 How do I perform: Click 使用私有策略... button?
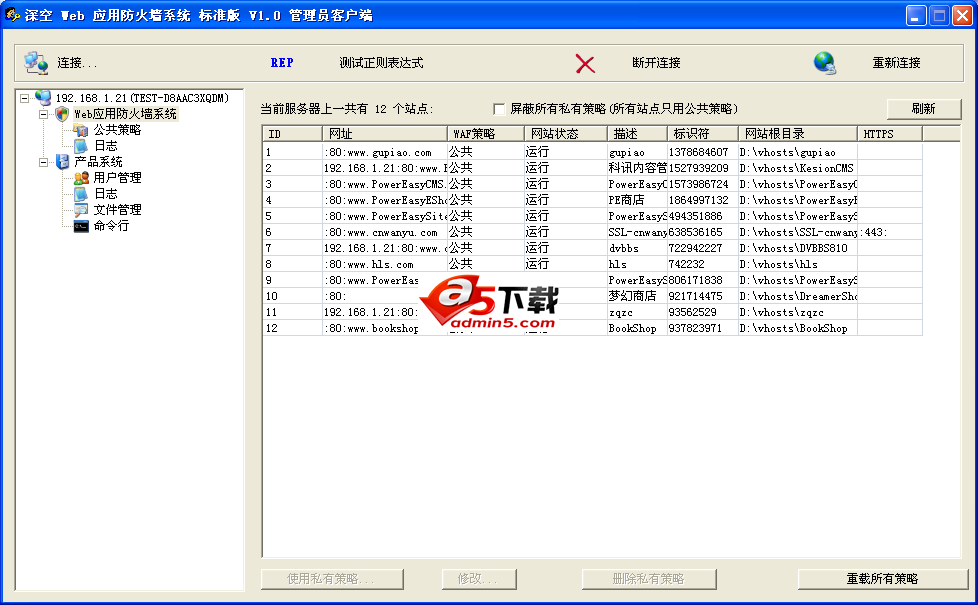pos(332,579)
